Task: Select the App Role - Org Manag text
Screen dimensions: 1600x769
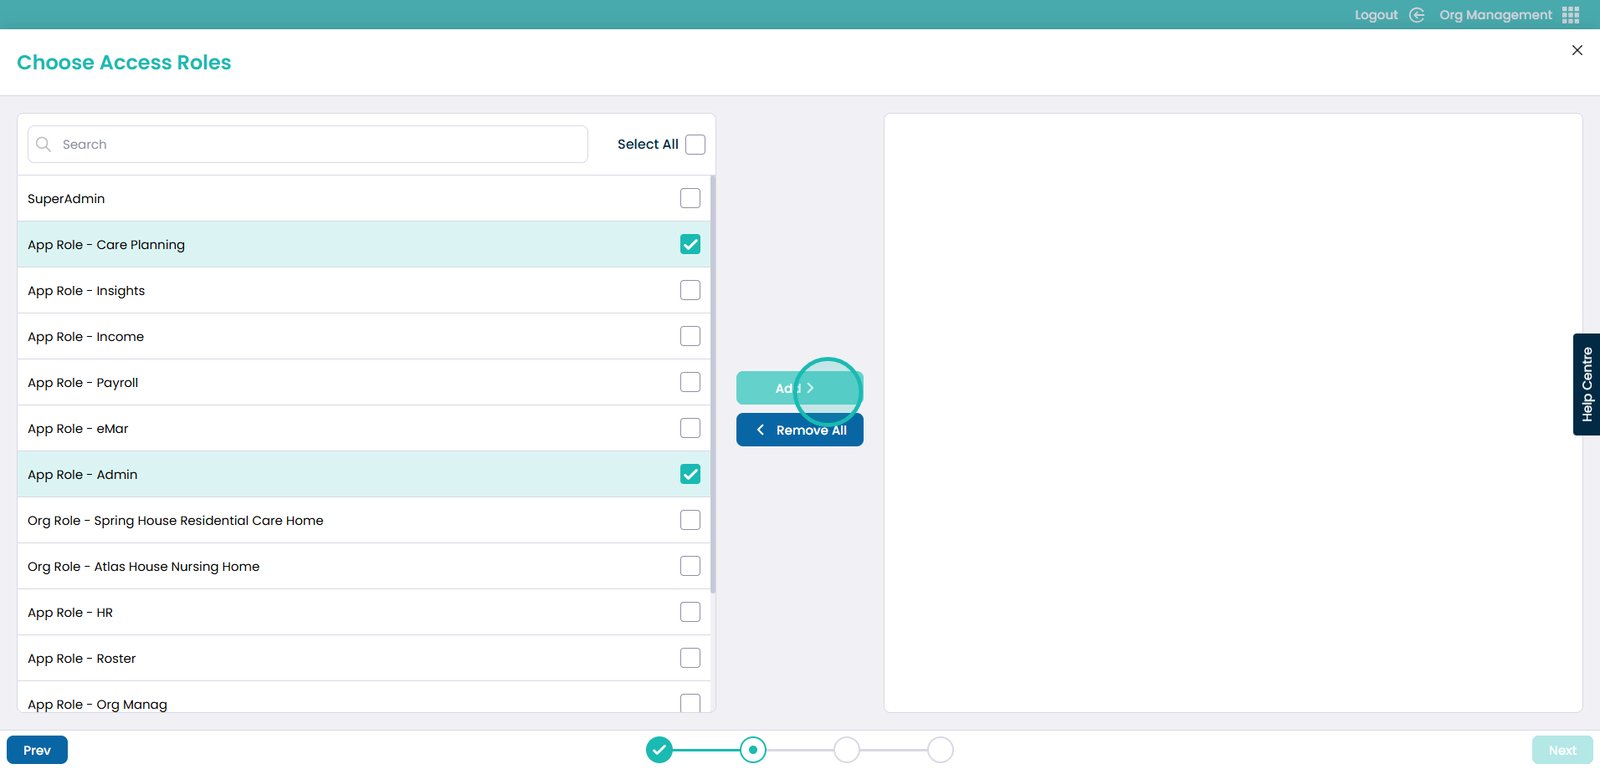Action: click(97, 704)
